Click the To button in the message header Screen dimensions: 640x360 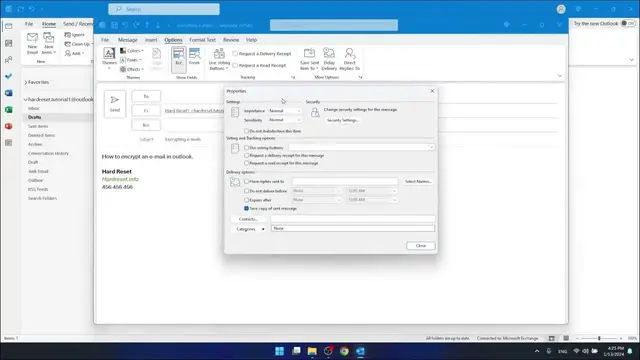pyautogui.click(x=146, y=96)
